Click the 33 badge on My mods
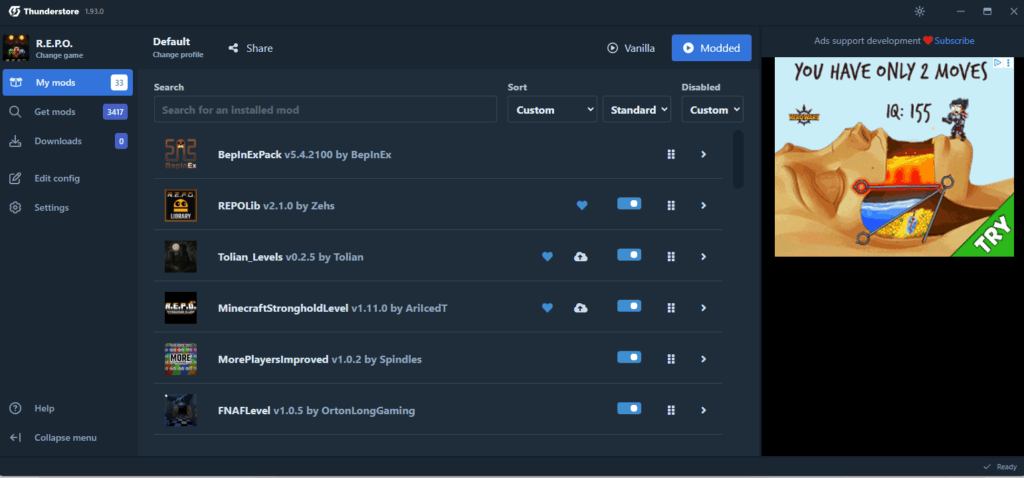The height and width of the screenshot is (478, 1024). click(x=119, y=83)
